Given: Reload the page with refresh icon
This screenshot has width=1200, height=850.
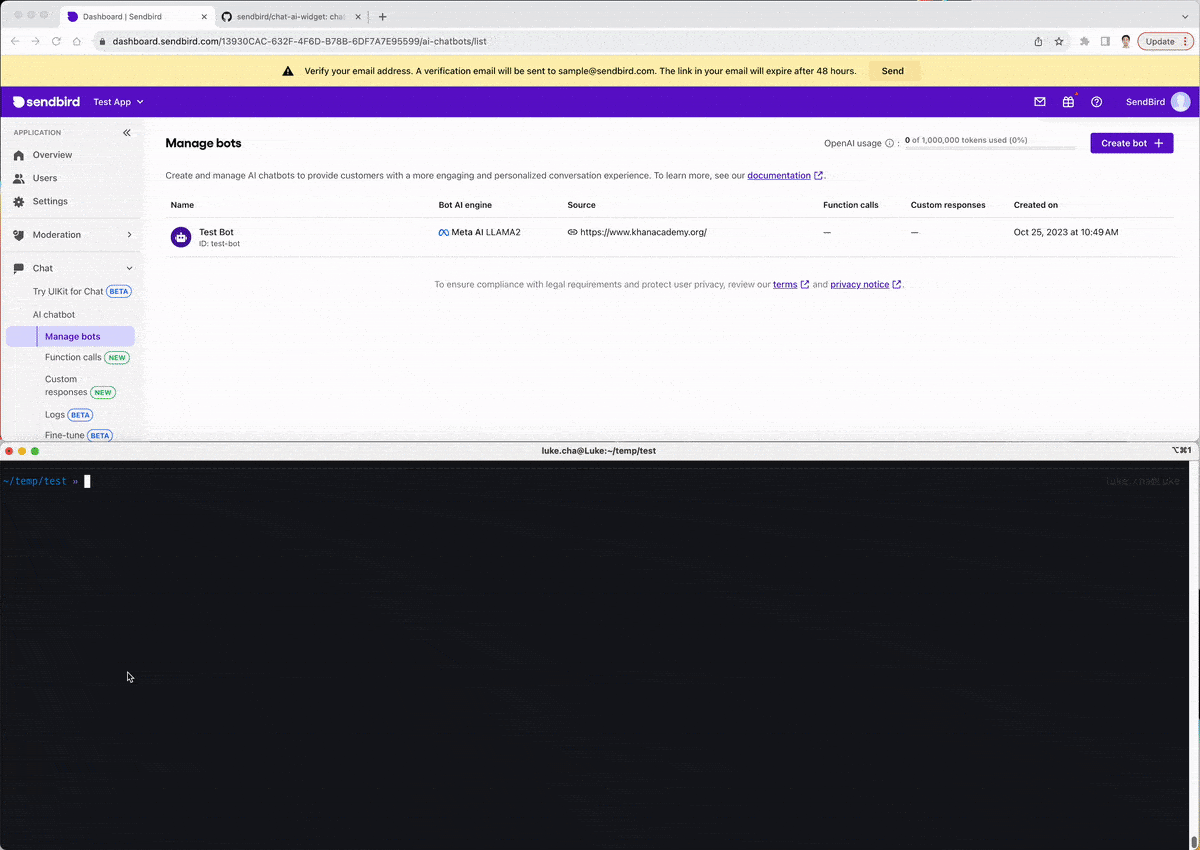Looking at the screenshot, I should pyautogui.click(x=57, y=41).
